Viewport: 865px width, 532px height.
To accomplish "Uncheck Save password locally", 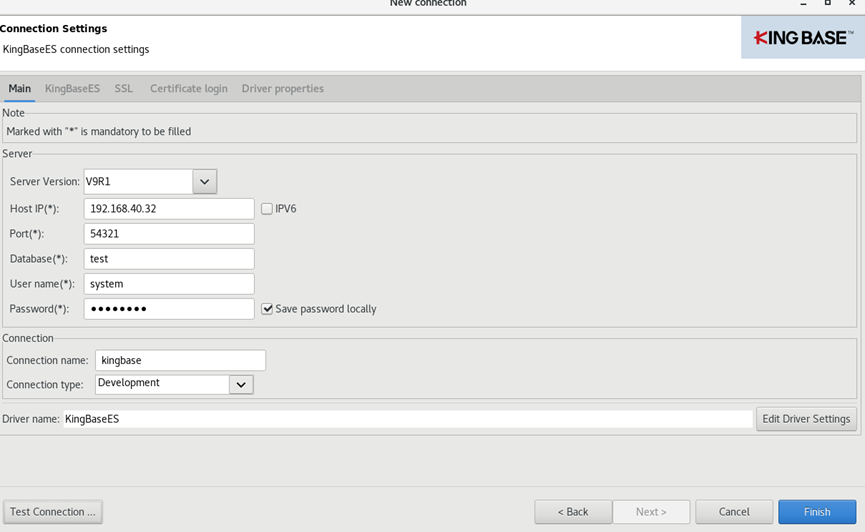I will pos(267,309).
